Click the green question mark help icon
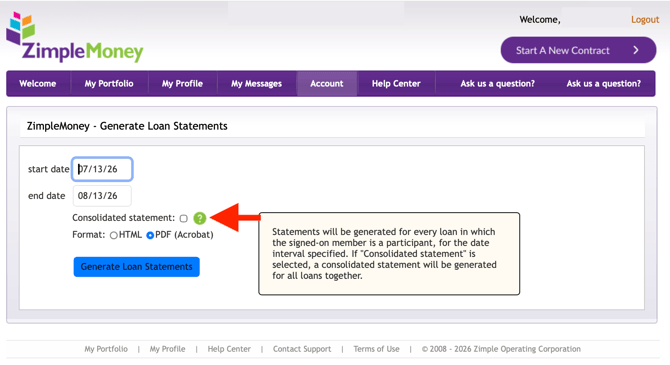The image size is (670, 365). [200, 218]
